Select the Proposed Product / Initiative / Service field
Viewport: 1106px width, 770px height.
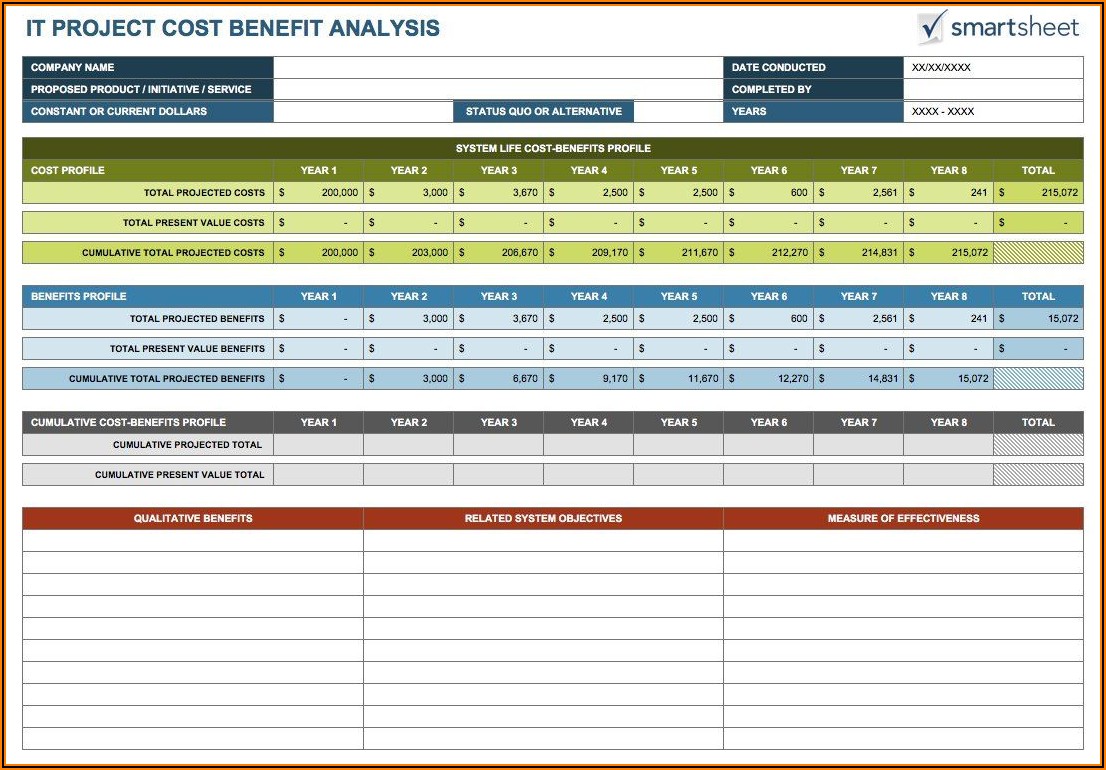(x=497, y=90)
